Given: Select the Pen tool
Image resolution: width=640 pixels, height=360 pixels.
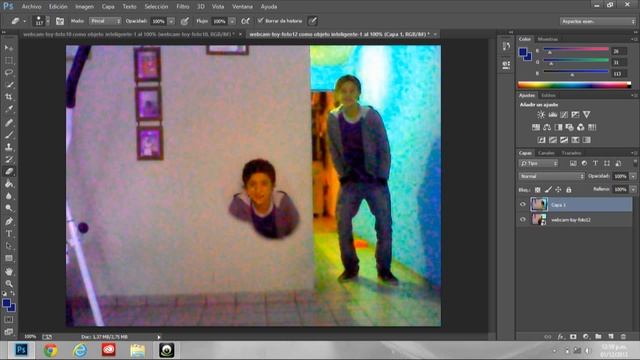Looking at the screenshot, I should pos(9,221).
